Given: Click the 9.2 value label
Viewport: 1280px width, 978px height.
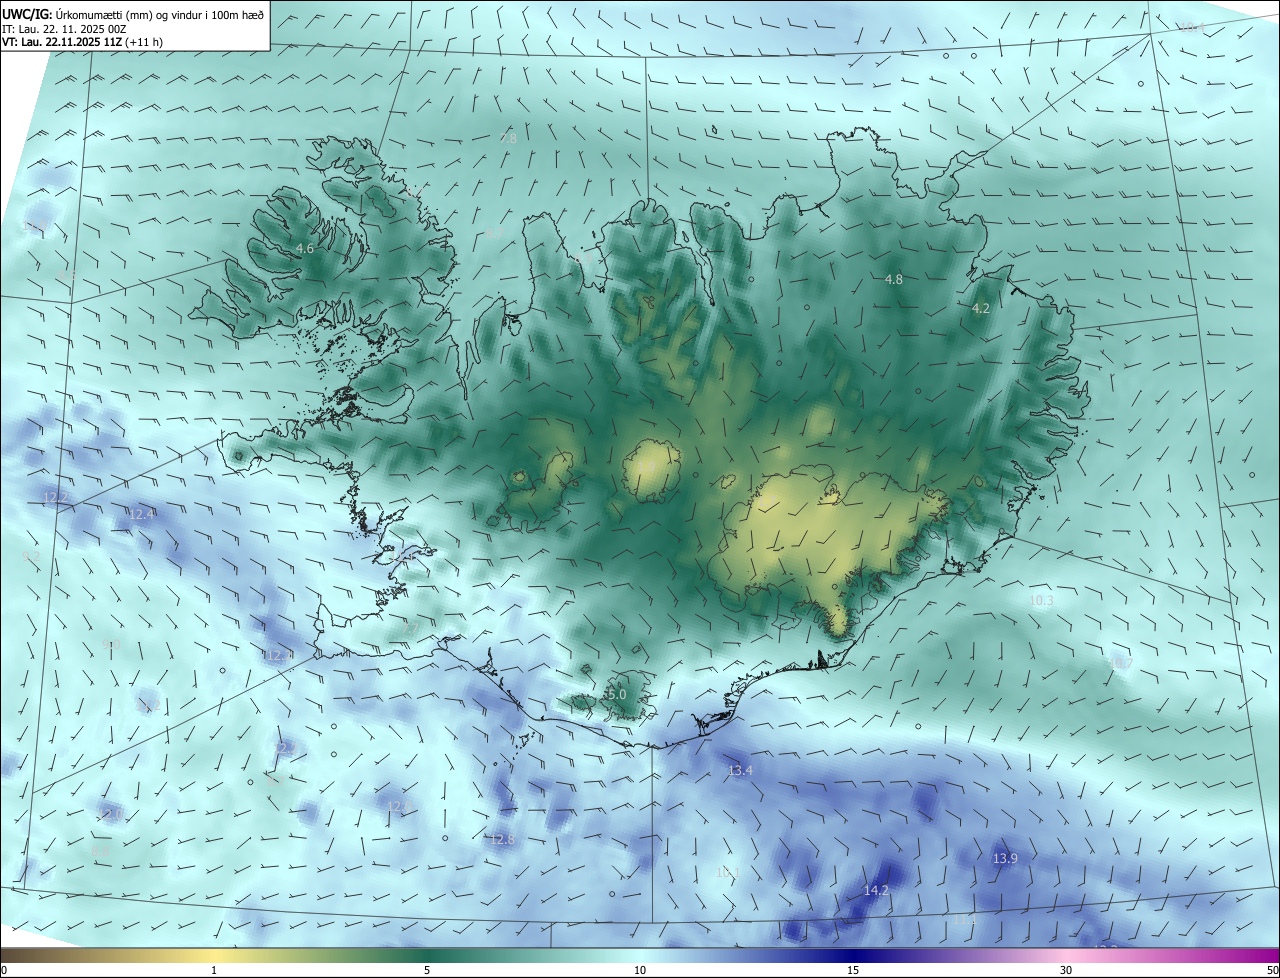Looking at the screenshot, I should 31,557.
